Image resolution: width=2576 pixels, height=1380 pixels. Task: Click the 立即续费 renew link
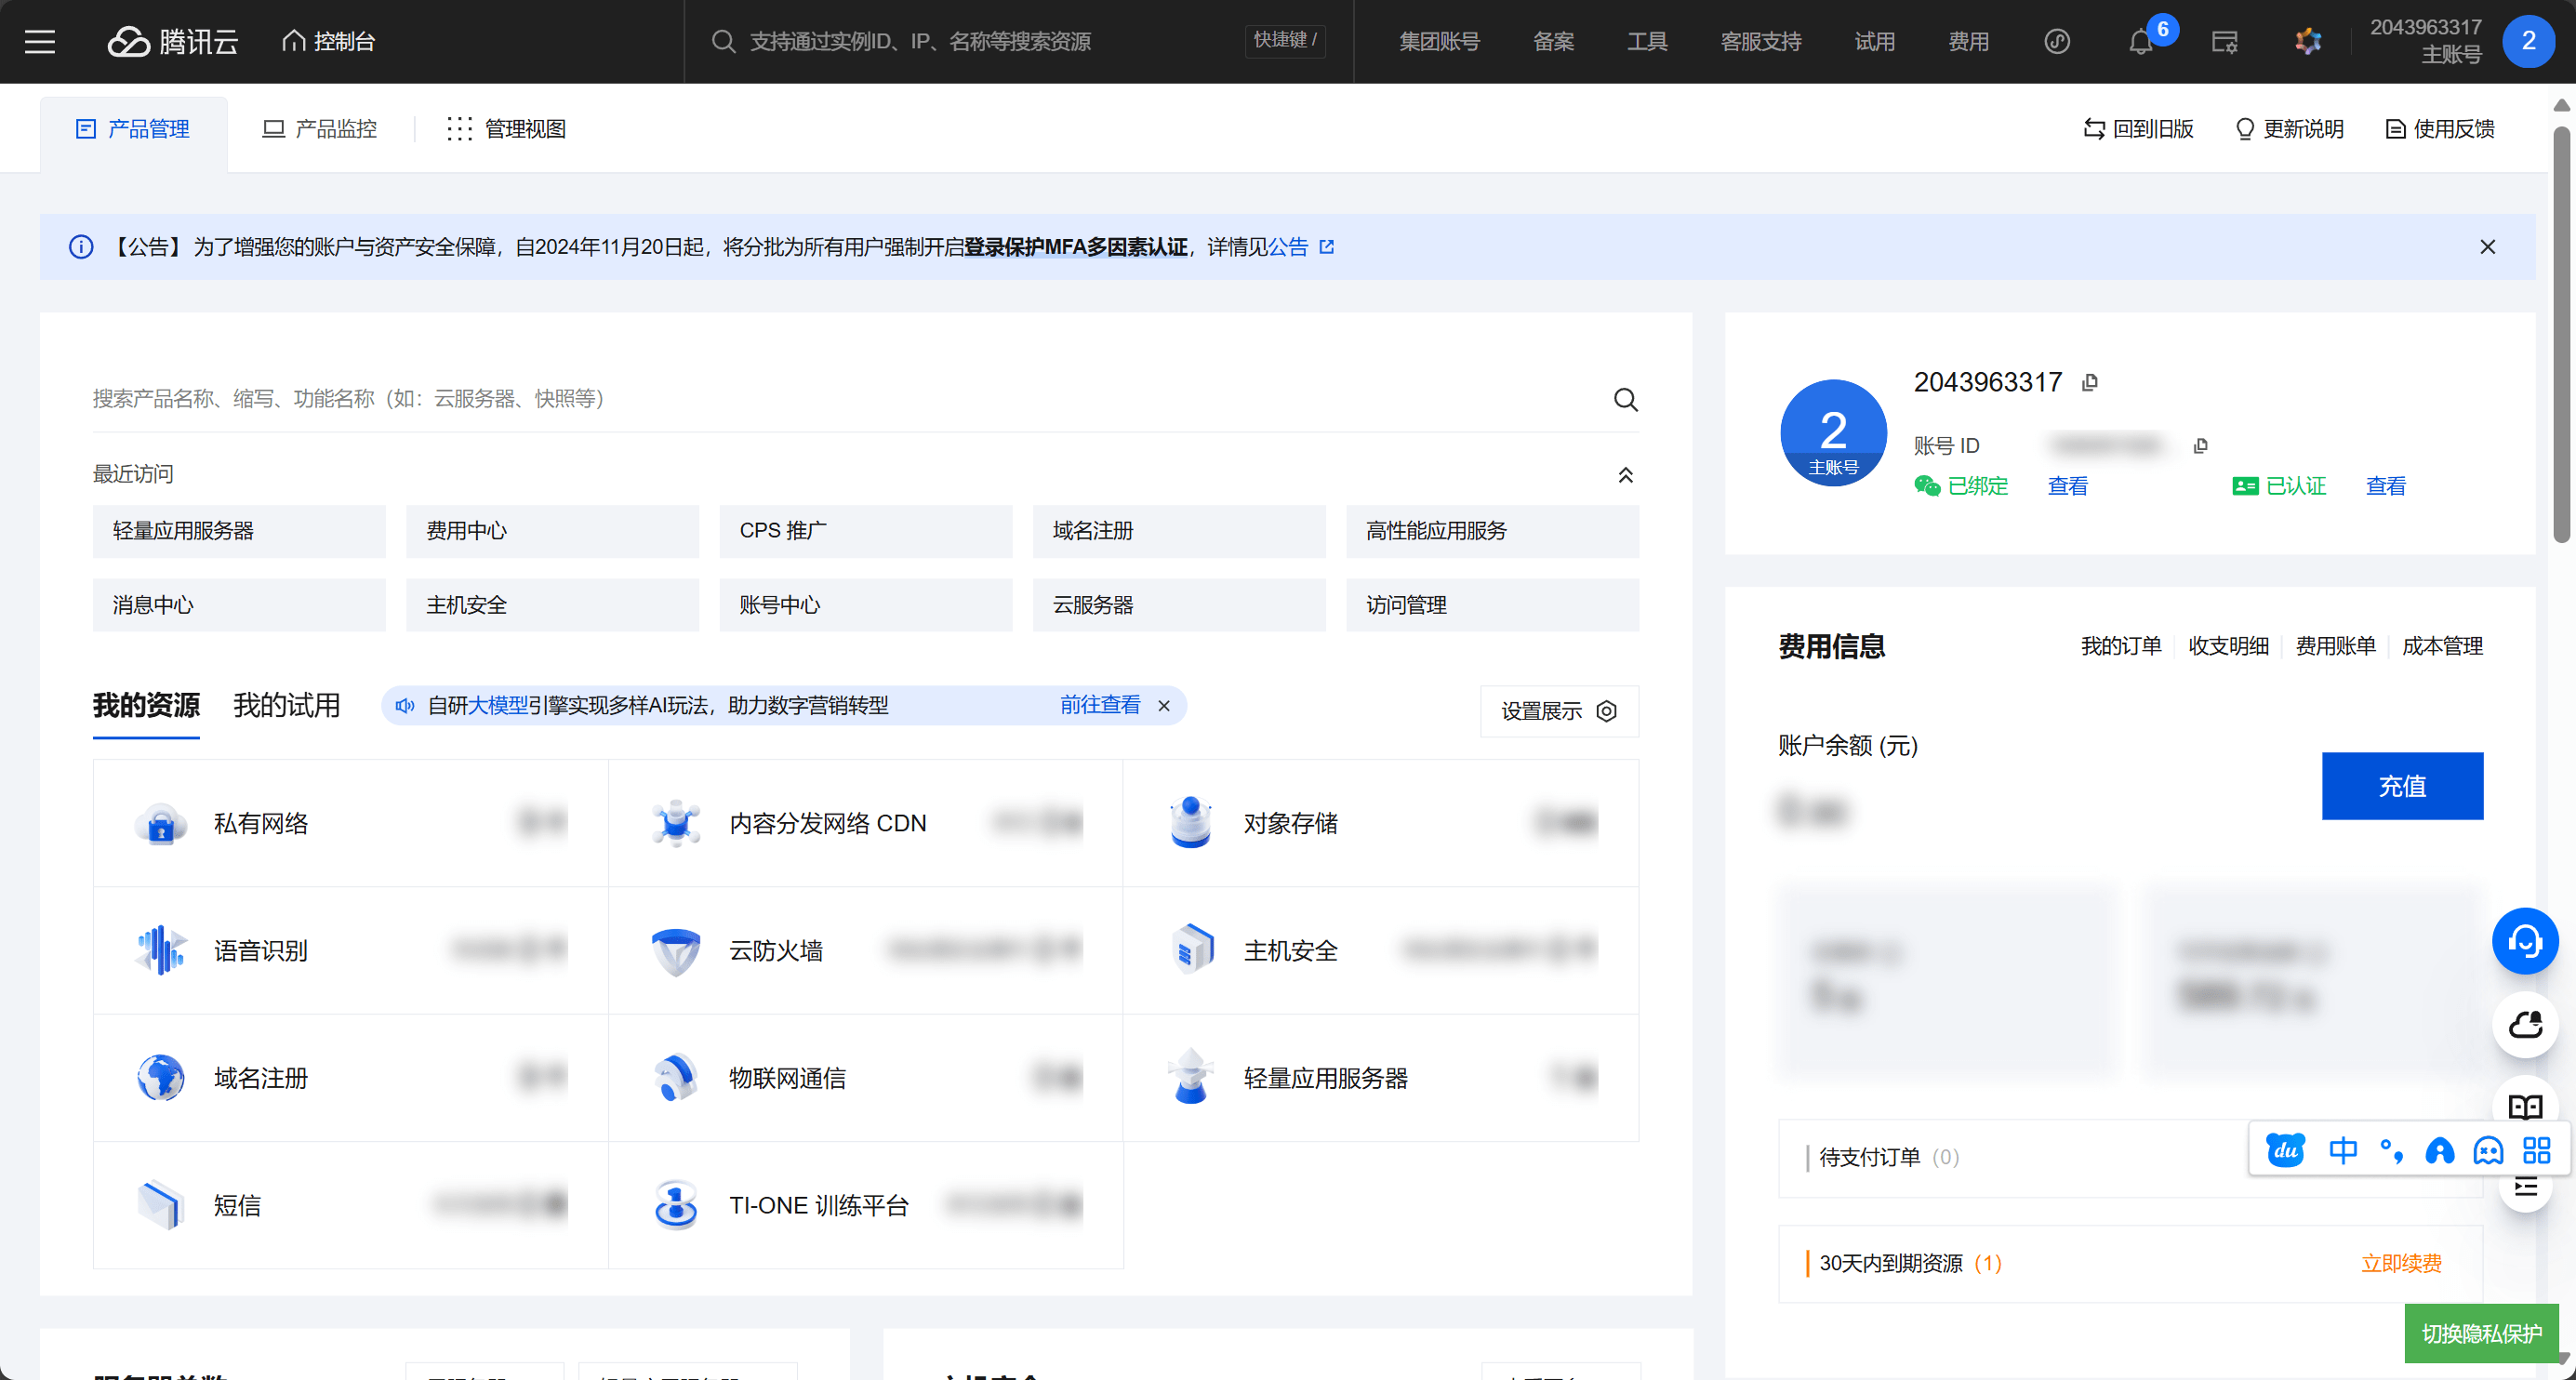(x=2402, y=1263)
